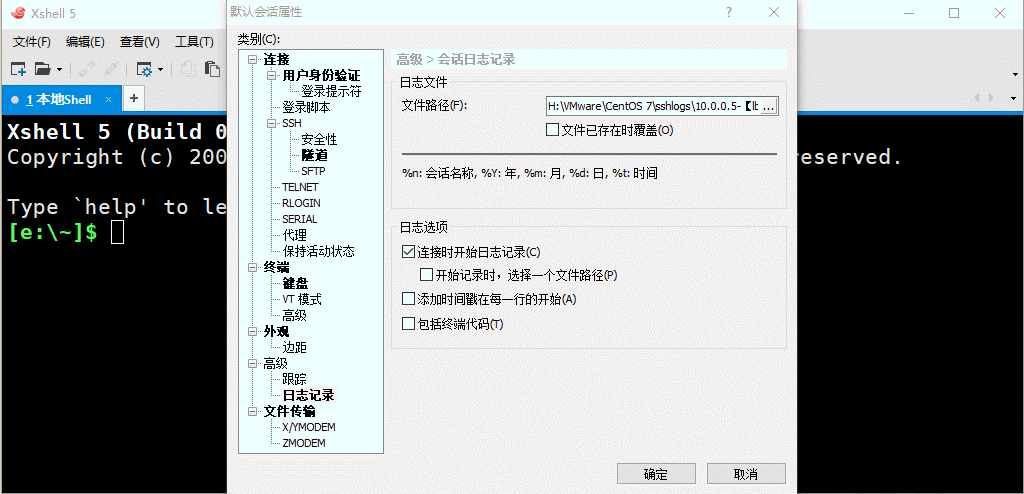
Task: Click the Open folder icon in Xshell toolbar
Action: [43, 69]
